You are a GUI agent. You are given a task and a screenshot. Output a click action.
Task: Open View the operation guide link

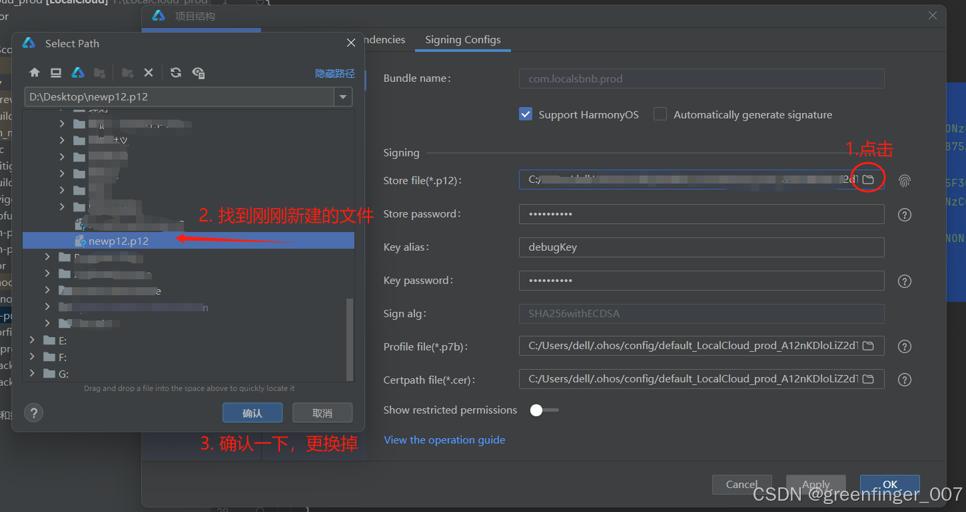(x=444, y=440)
